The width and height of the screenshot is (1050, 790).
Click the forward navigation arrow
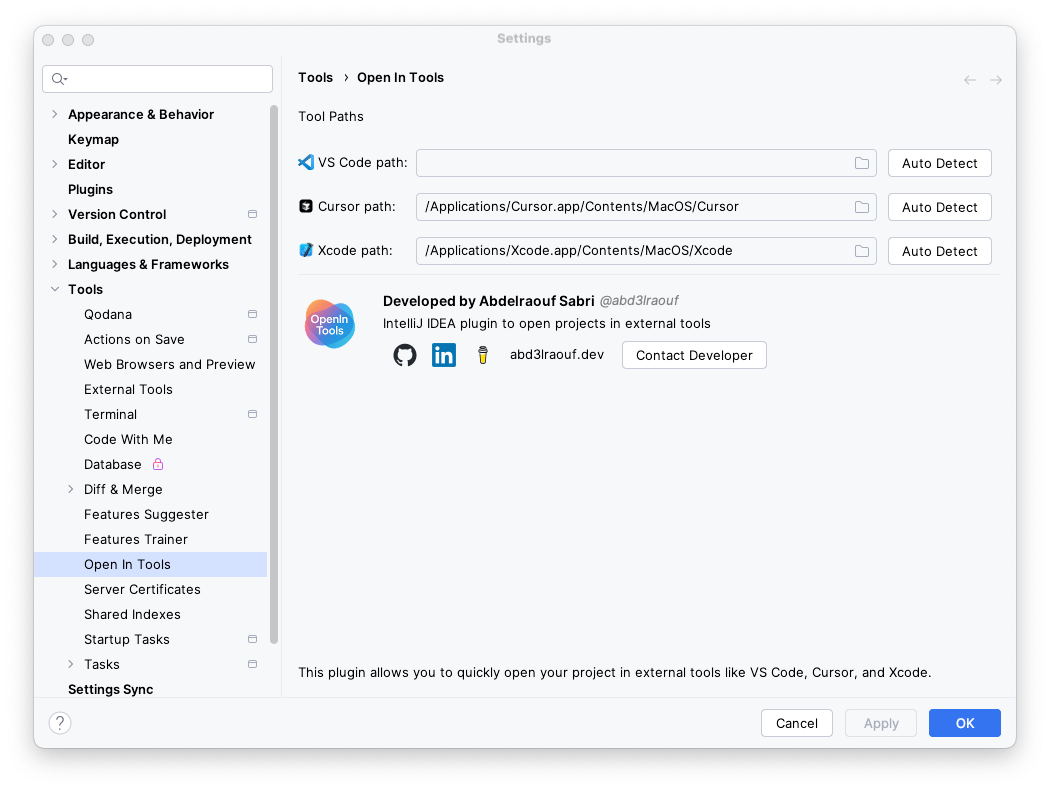[993, 79]
